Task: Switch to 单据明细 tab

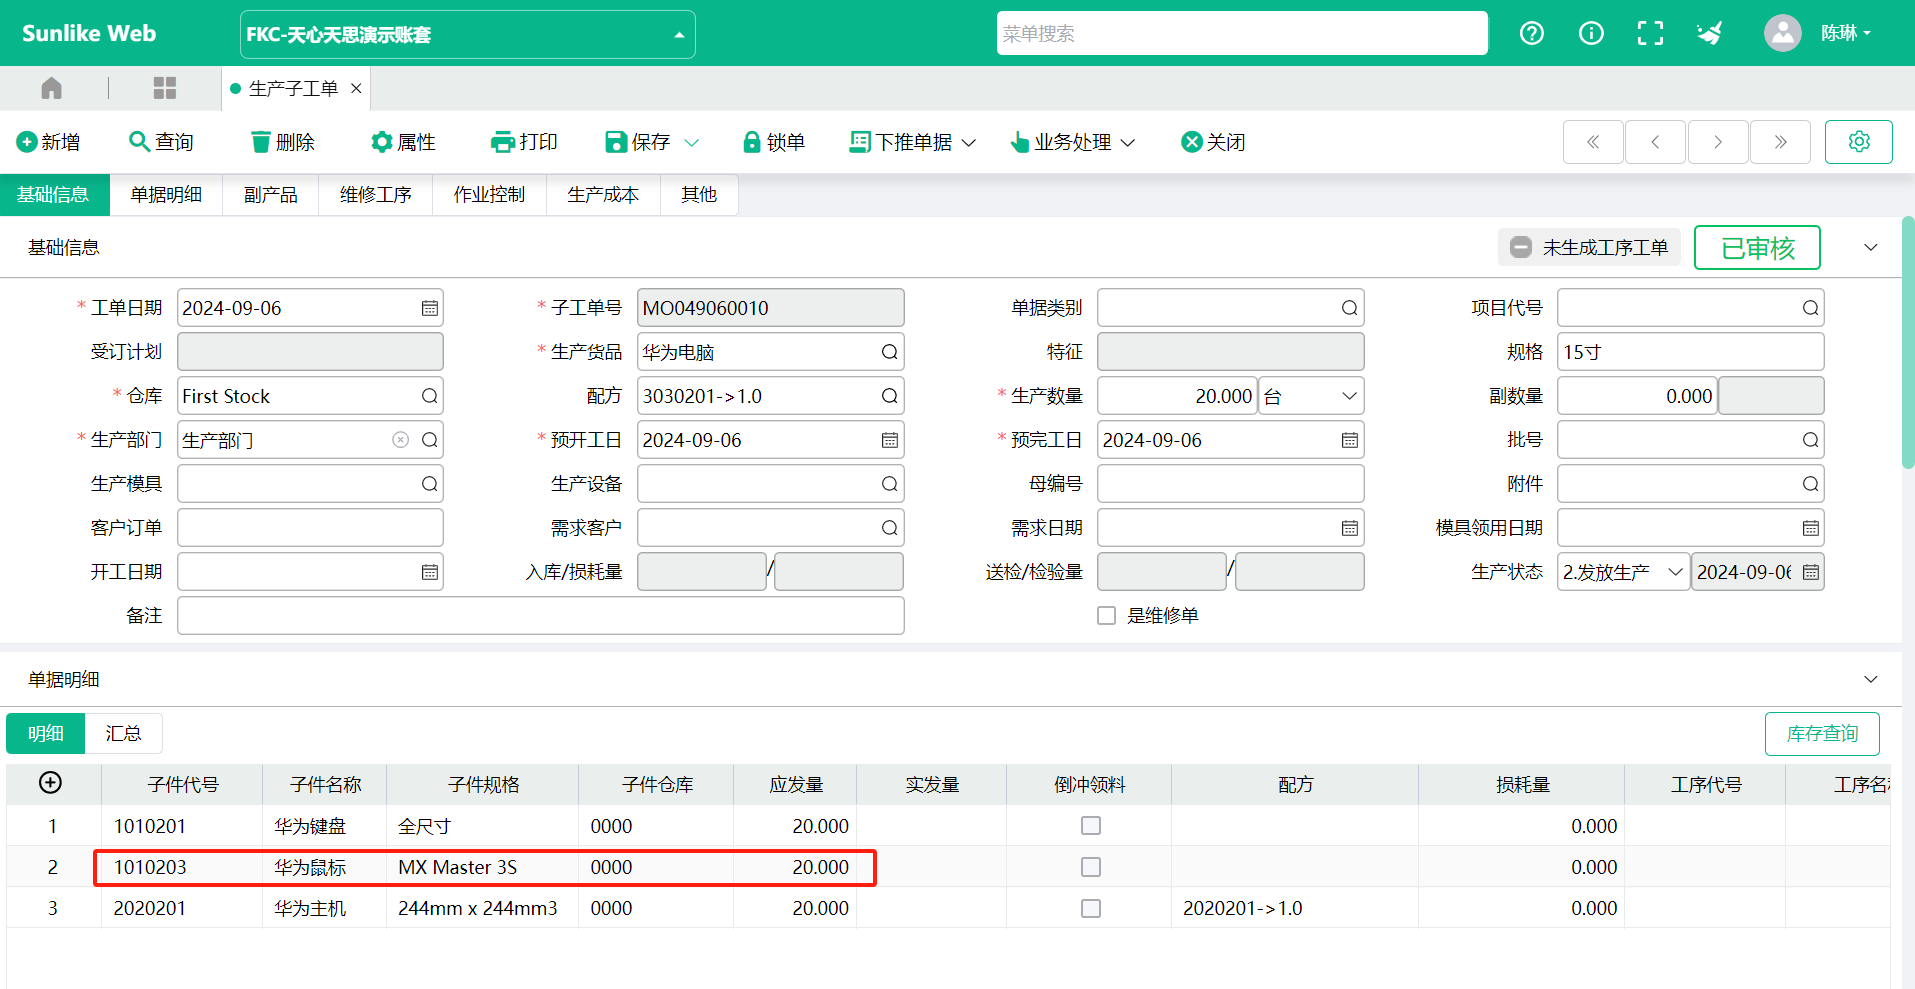Action: click(x=166, y=195)
